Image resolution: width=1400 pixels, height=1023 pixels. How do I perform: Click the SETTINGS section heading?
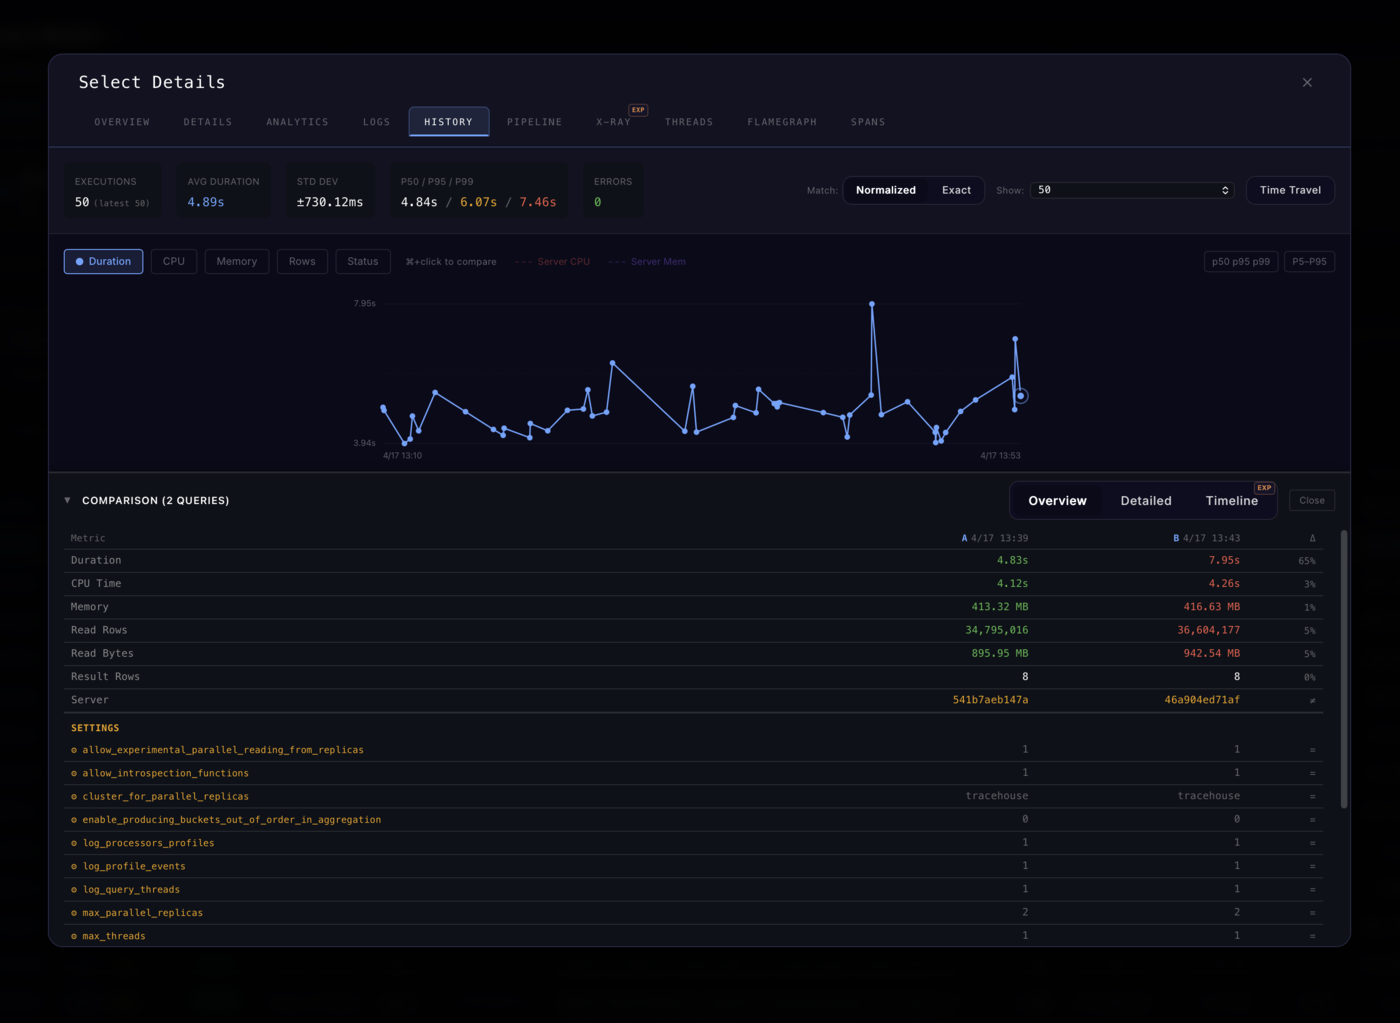tap(95, 728)
